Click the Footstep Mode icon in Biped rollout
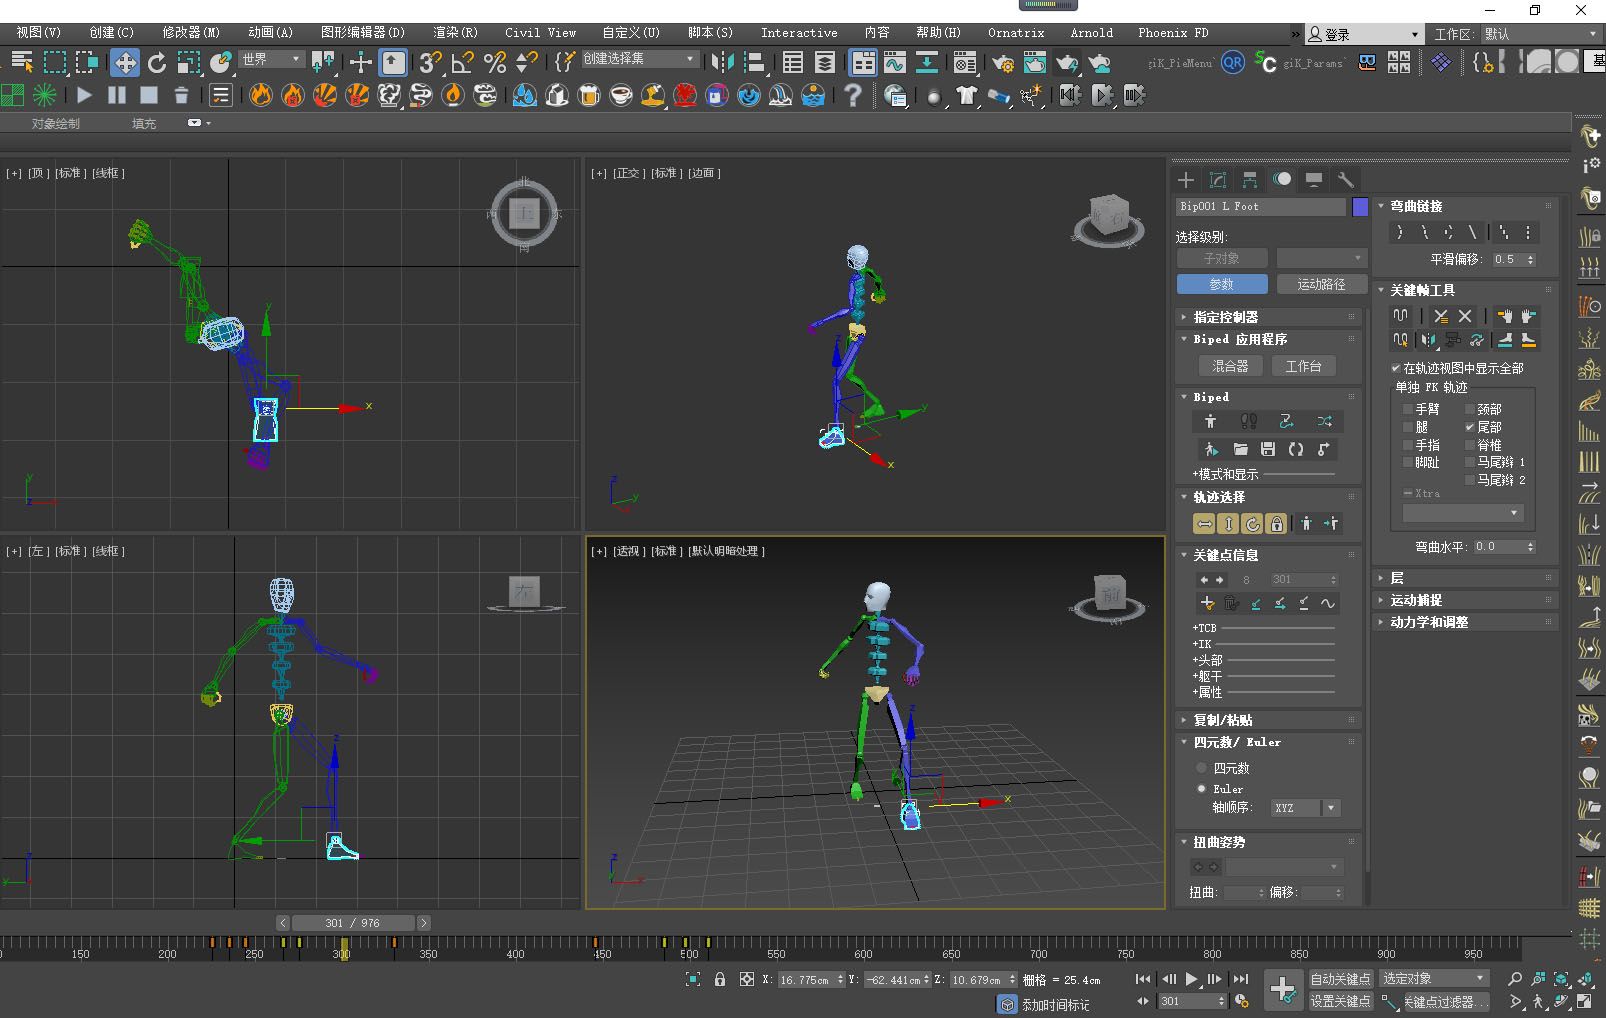The height and width of the screenshot is (1018, 1606). click(x=1248, y=421)
